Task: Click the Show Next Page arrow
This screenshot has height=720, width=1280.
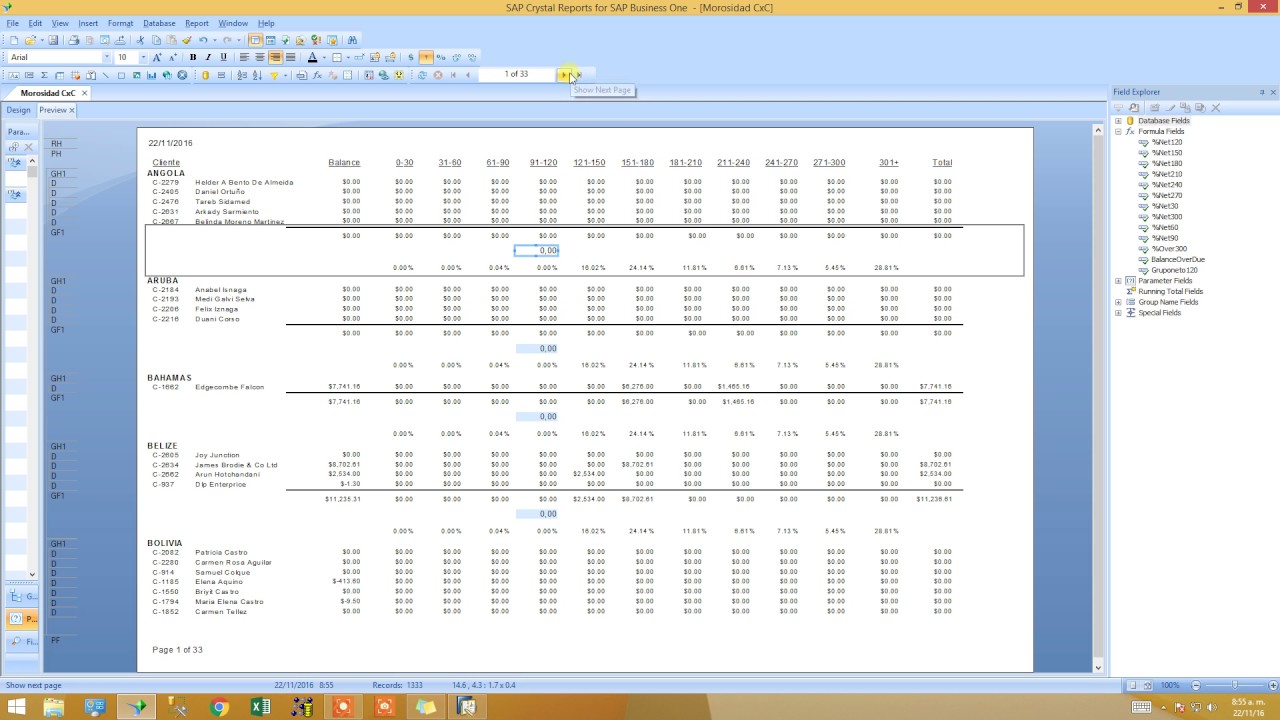Action: click(x=564, y=75)
